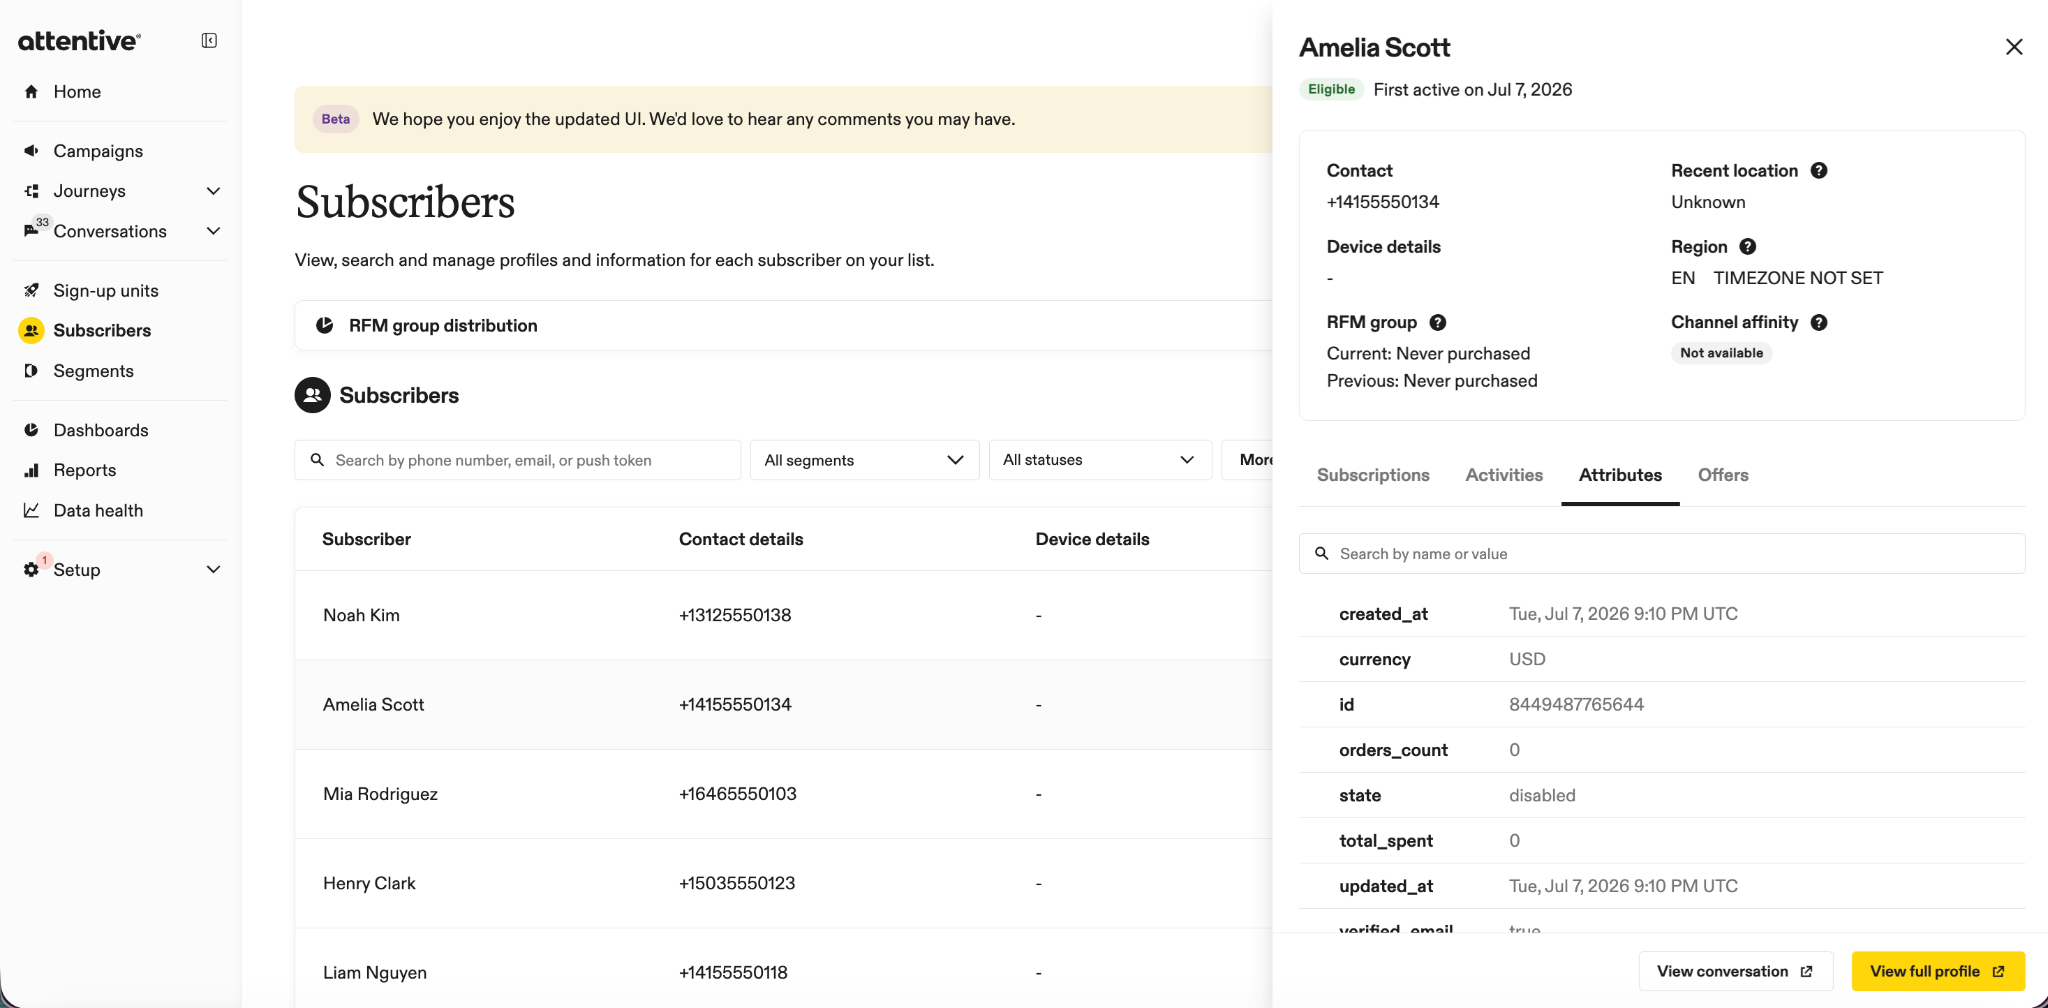The image size is (2048, 1008).
Task: Click the created_at attribute row
Action: coord(1662,614)
